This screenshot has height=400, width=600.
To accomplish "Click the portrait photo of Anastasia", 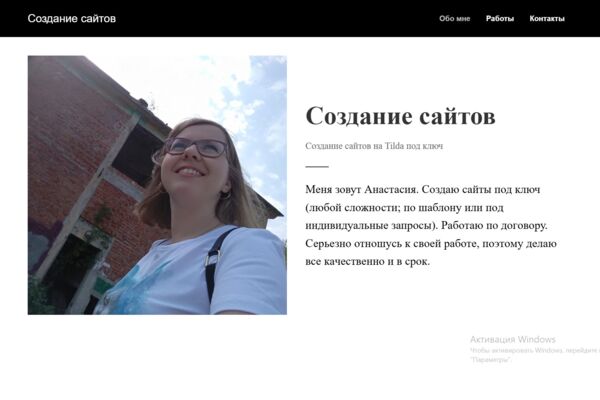I will coord(157,185).
